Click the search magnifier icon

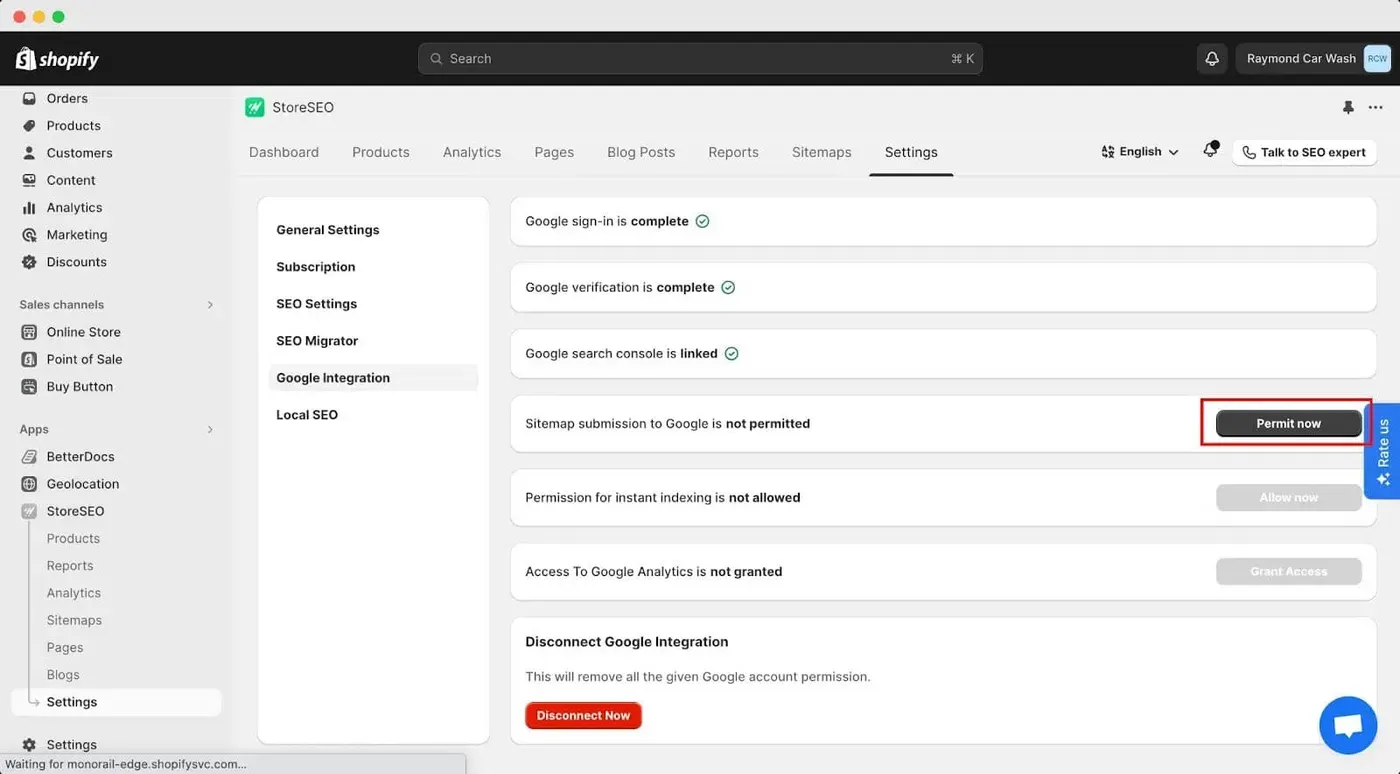(436, 59)
